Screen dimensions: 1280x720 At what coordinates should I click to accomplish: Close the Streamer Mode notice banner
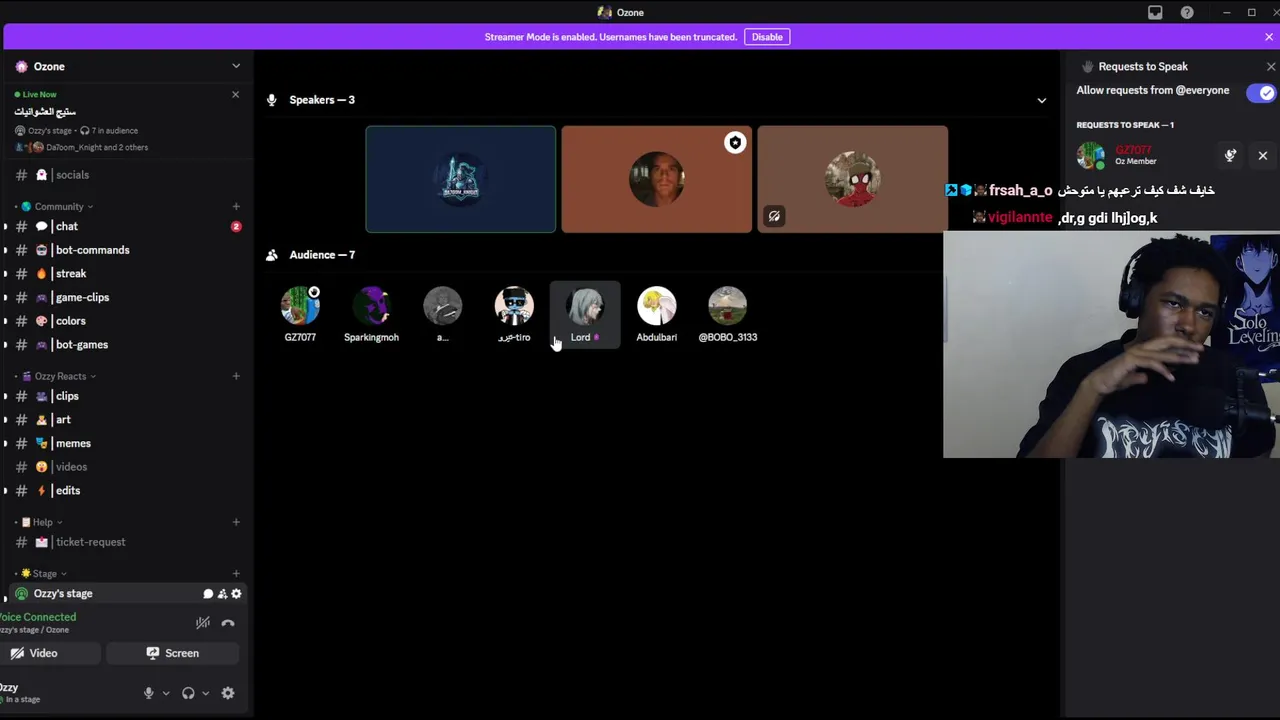[x=1269, y=37]
